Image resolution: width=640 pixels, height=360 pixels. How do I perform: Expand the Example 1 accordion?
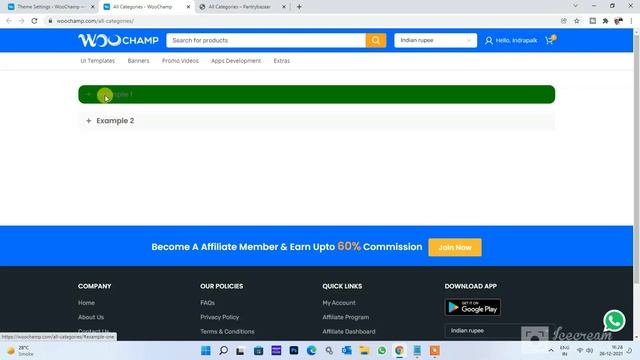click(x=316, y=94)
